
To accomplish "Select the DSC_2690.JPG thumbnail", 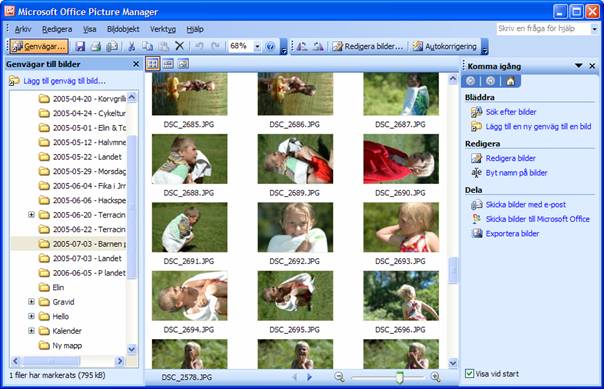I will tap(401, 159).
